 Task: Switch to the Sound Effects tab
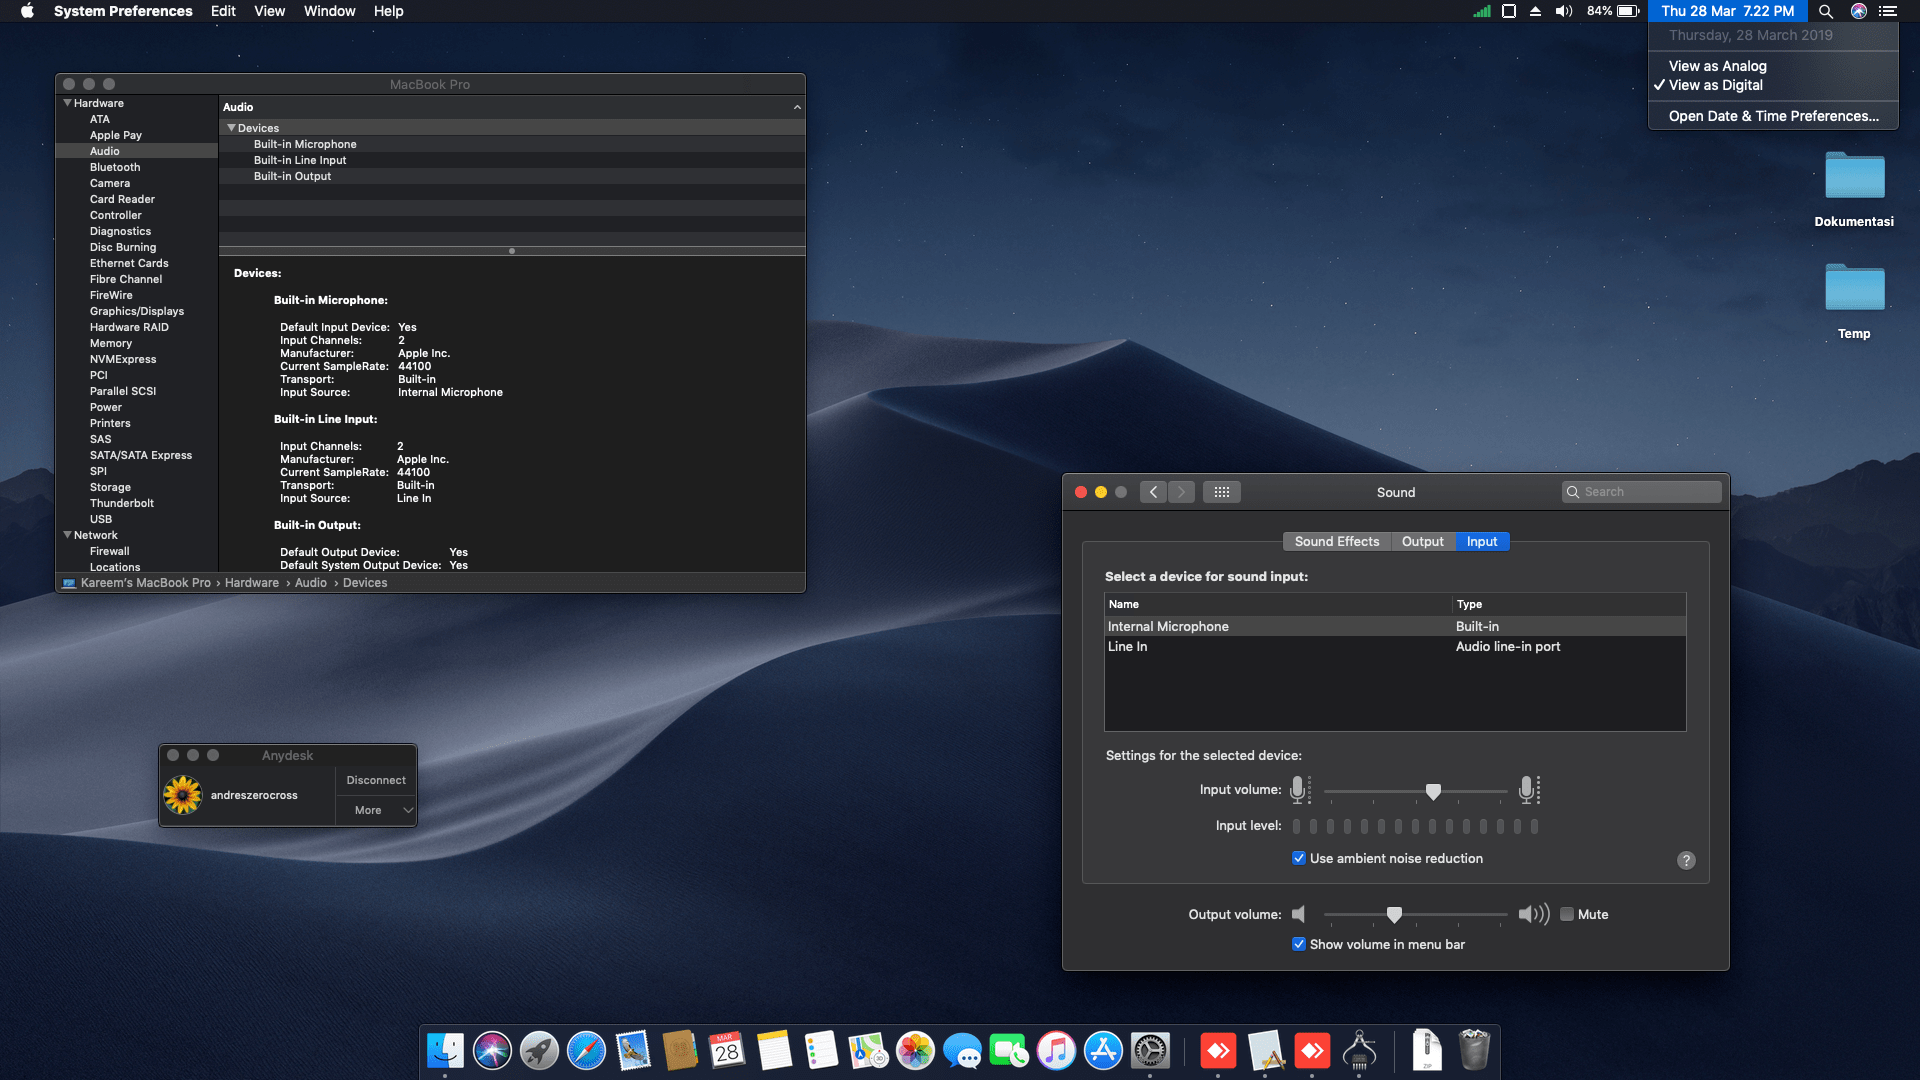pos(1336,541)
